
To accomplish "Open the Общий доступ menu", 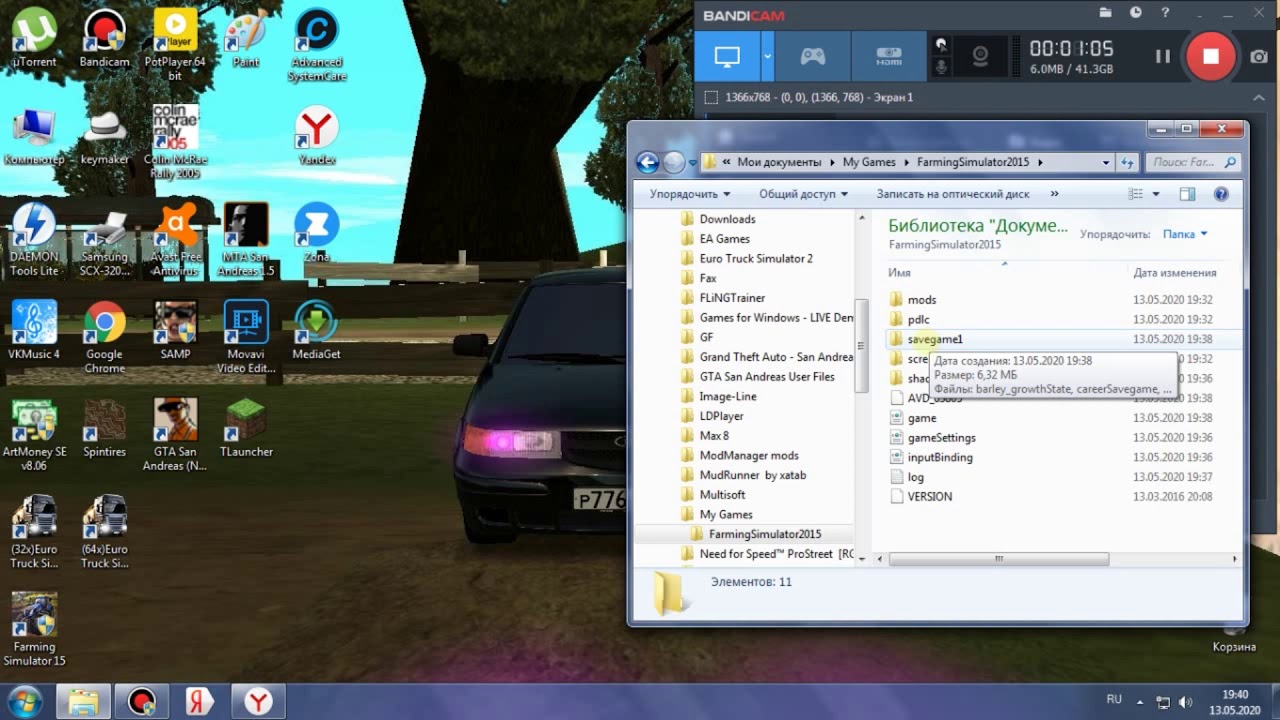I will [x=803, y=194].
